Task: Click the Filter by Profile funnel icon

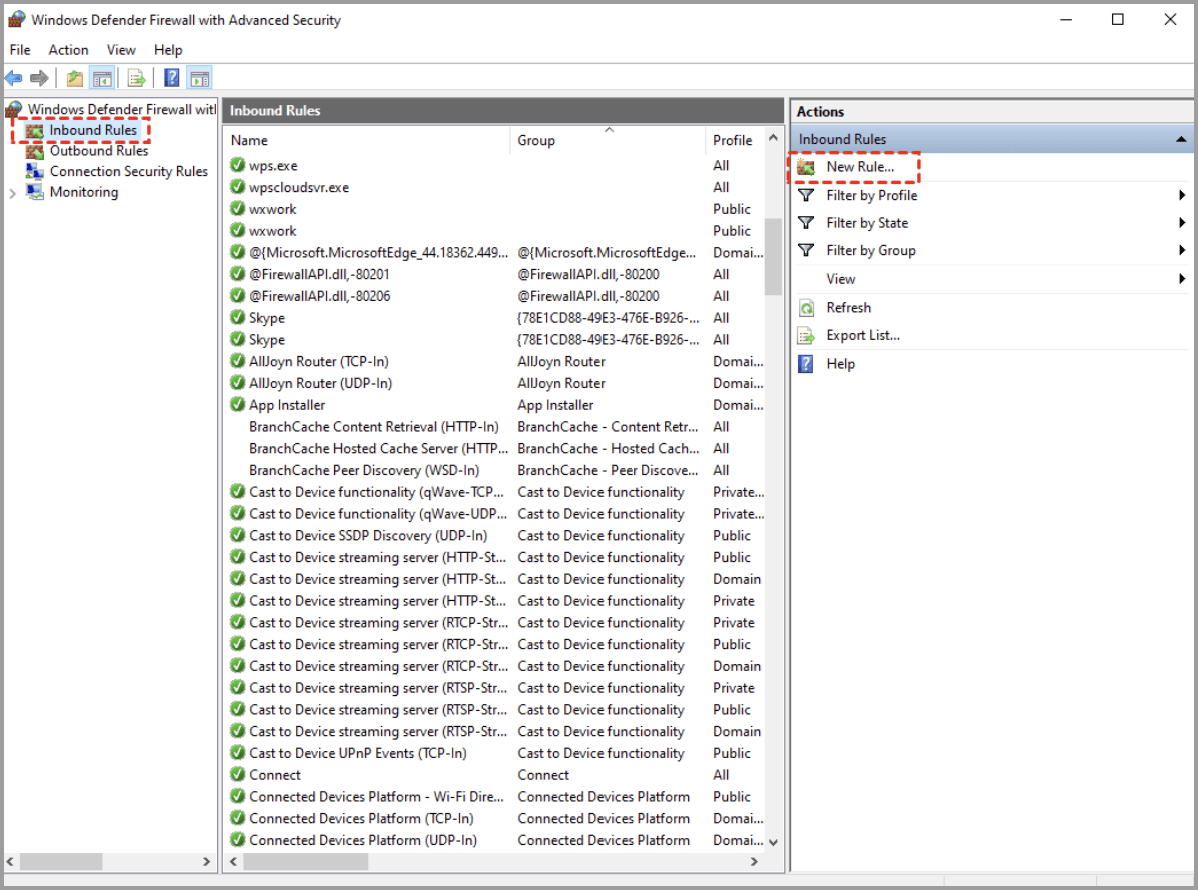Action: pos(806,196)
